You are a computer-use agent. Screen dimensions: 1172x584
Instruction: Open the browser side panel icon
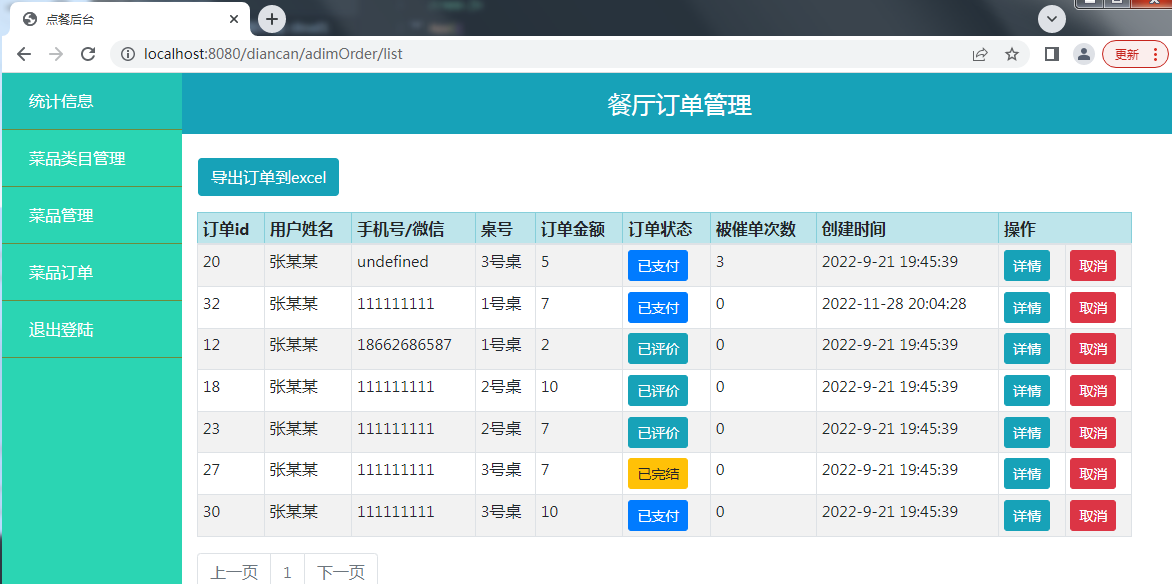point(1051,54)
